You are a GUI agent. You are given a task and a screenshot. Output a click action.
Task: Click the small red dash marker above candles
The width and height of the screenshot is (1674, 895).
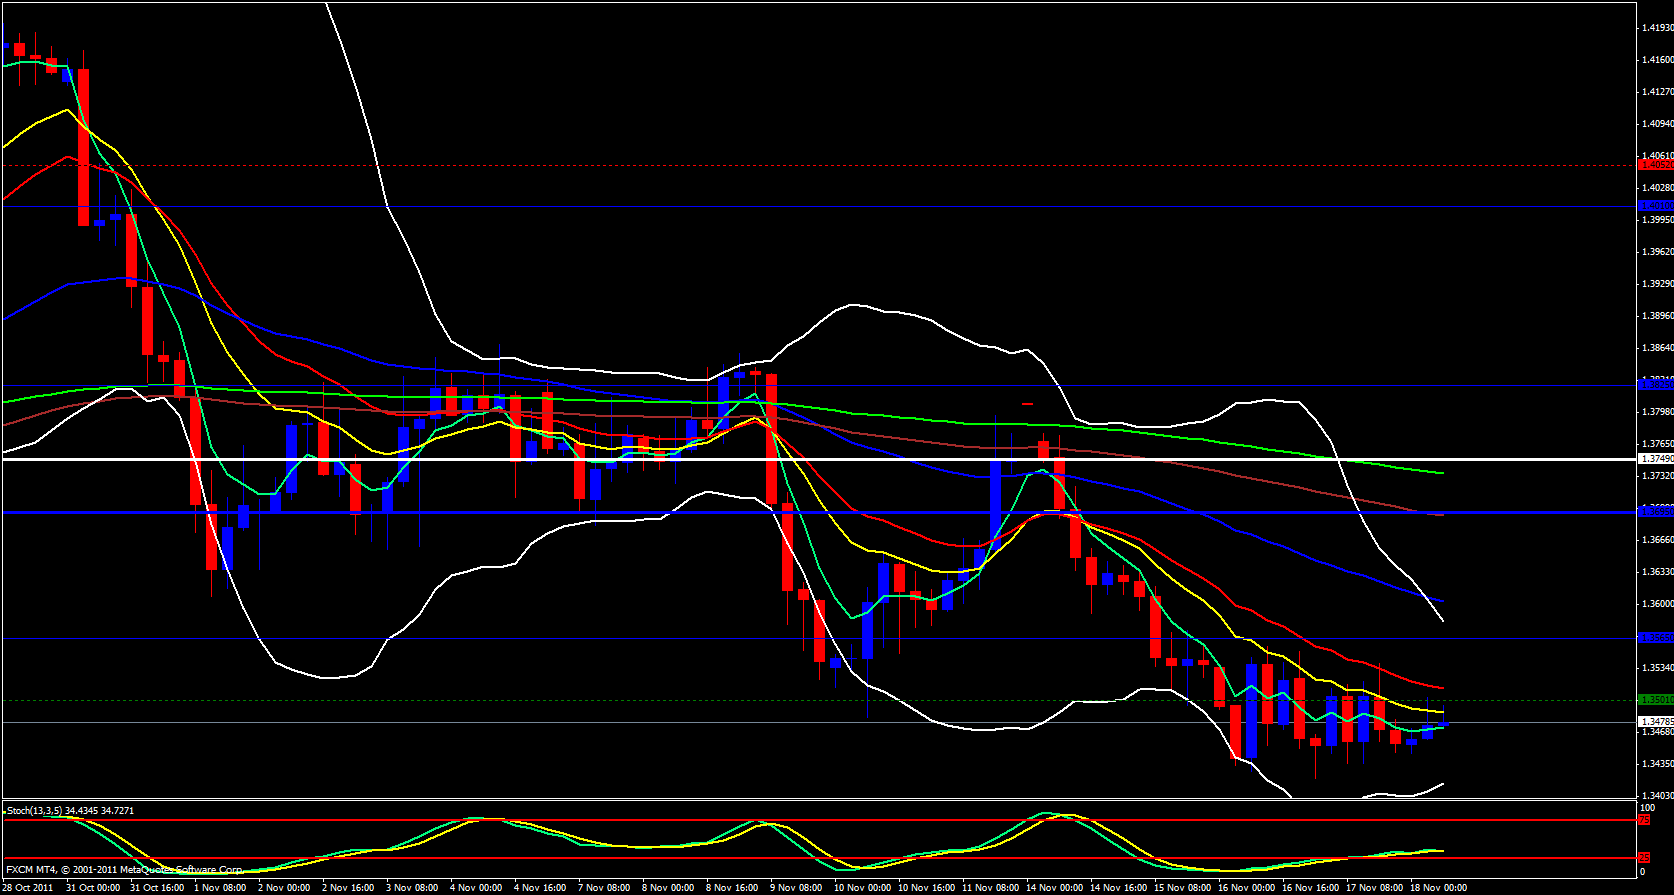click(x=1027, y=404)
